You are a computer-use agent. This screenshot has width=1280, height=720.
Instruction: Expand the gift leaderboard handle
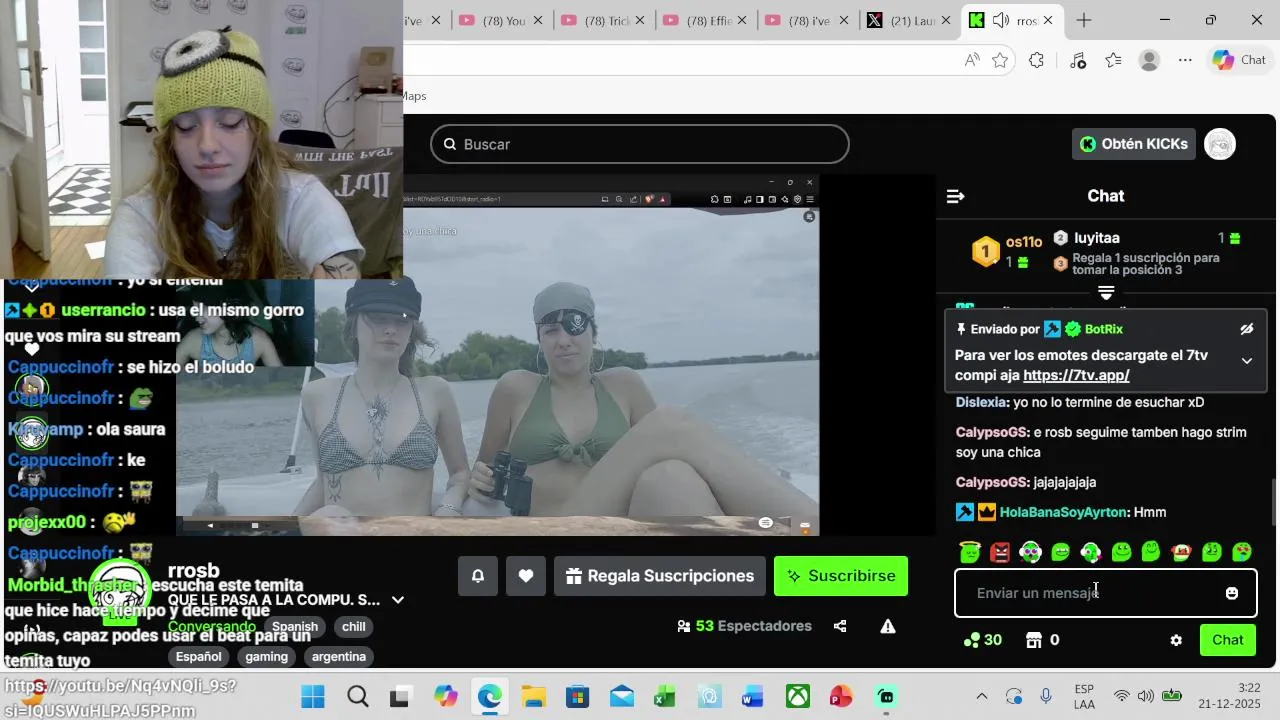pyautogui.click(x=1106, y=293)
